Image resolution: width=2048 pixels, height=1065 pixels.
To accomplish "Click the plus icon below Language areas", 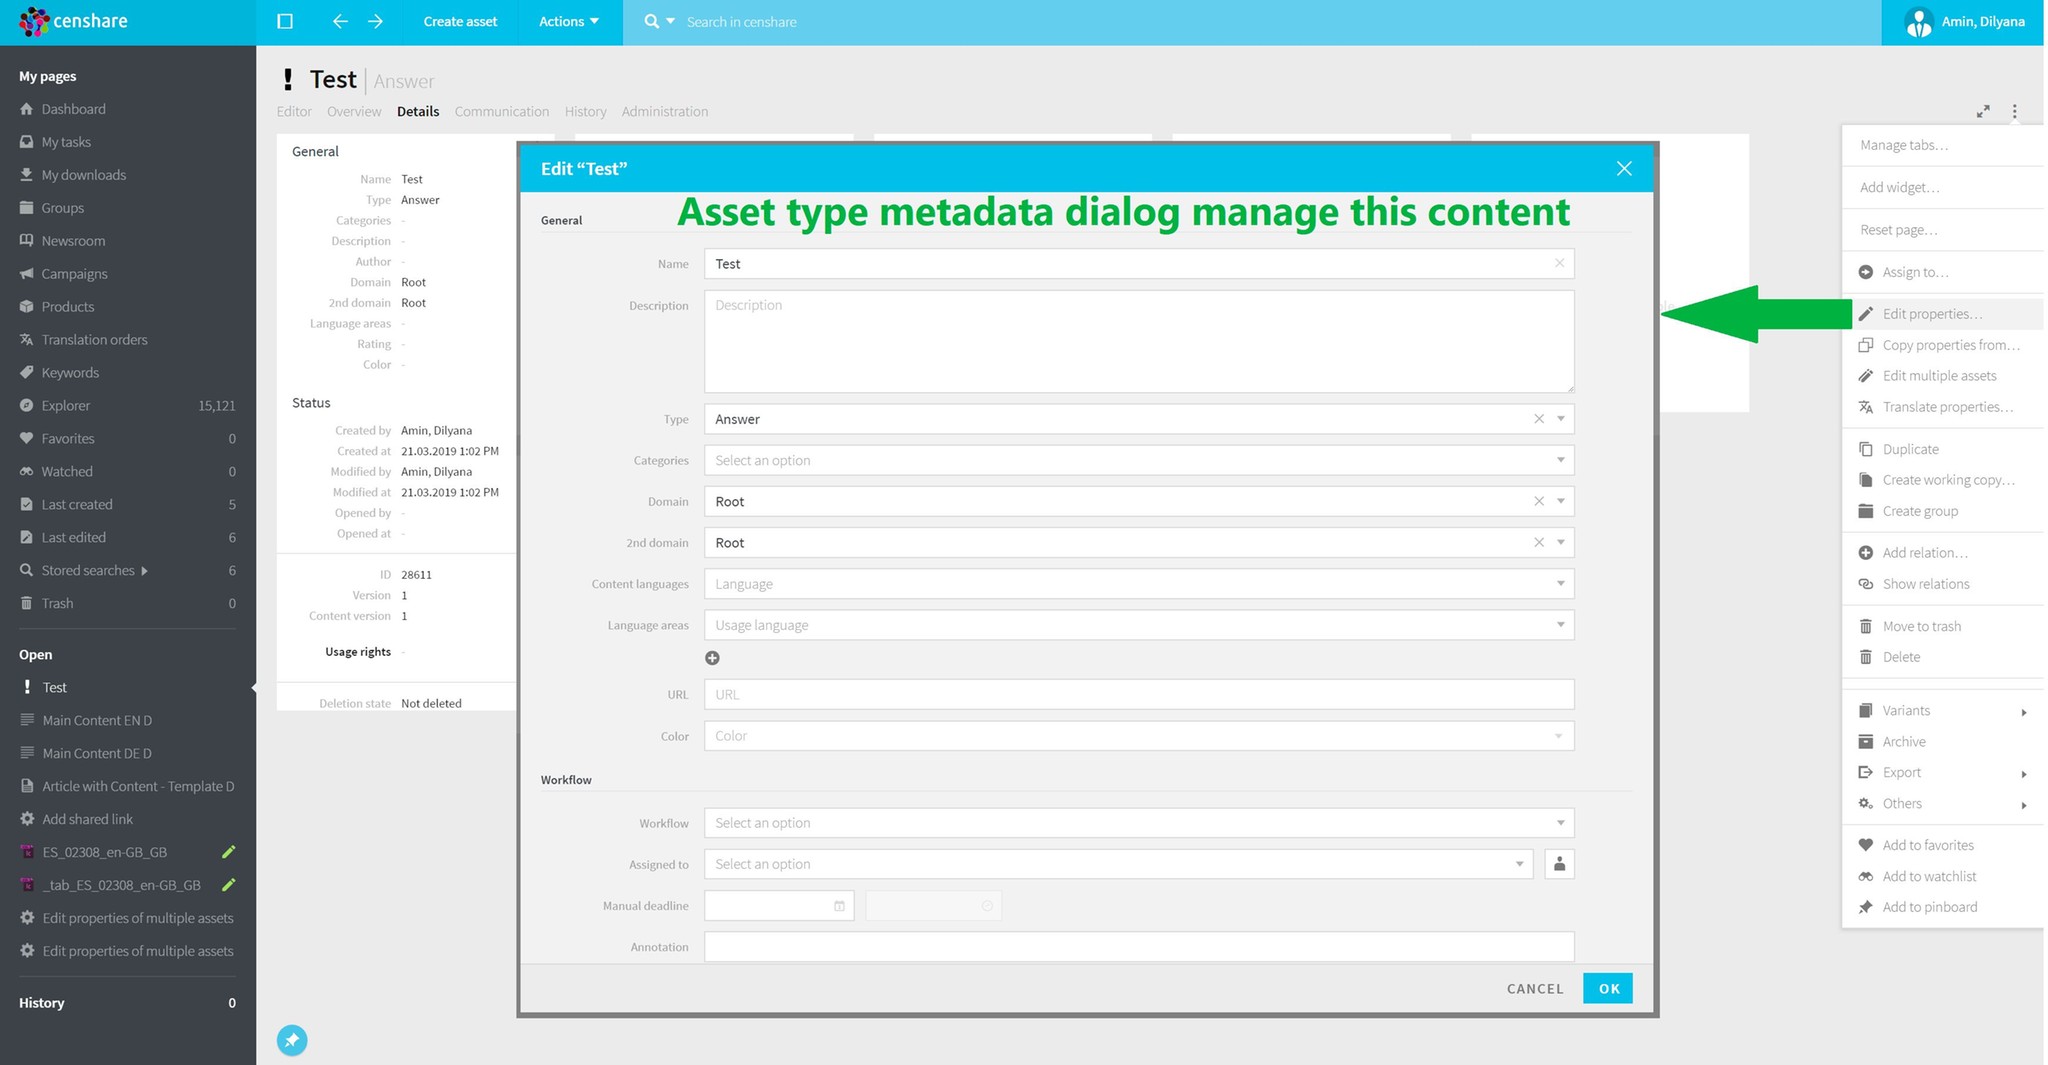I will coord(712,658).
